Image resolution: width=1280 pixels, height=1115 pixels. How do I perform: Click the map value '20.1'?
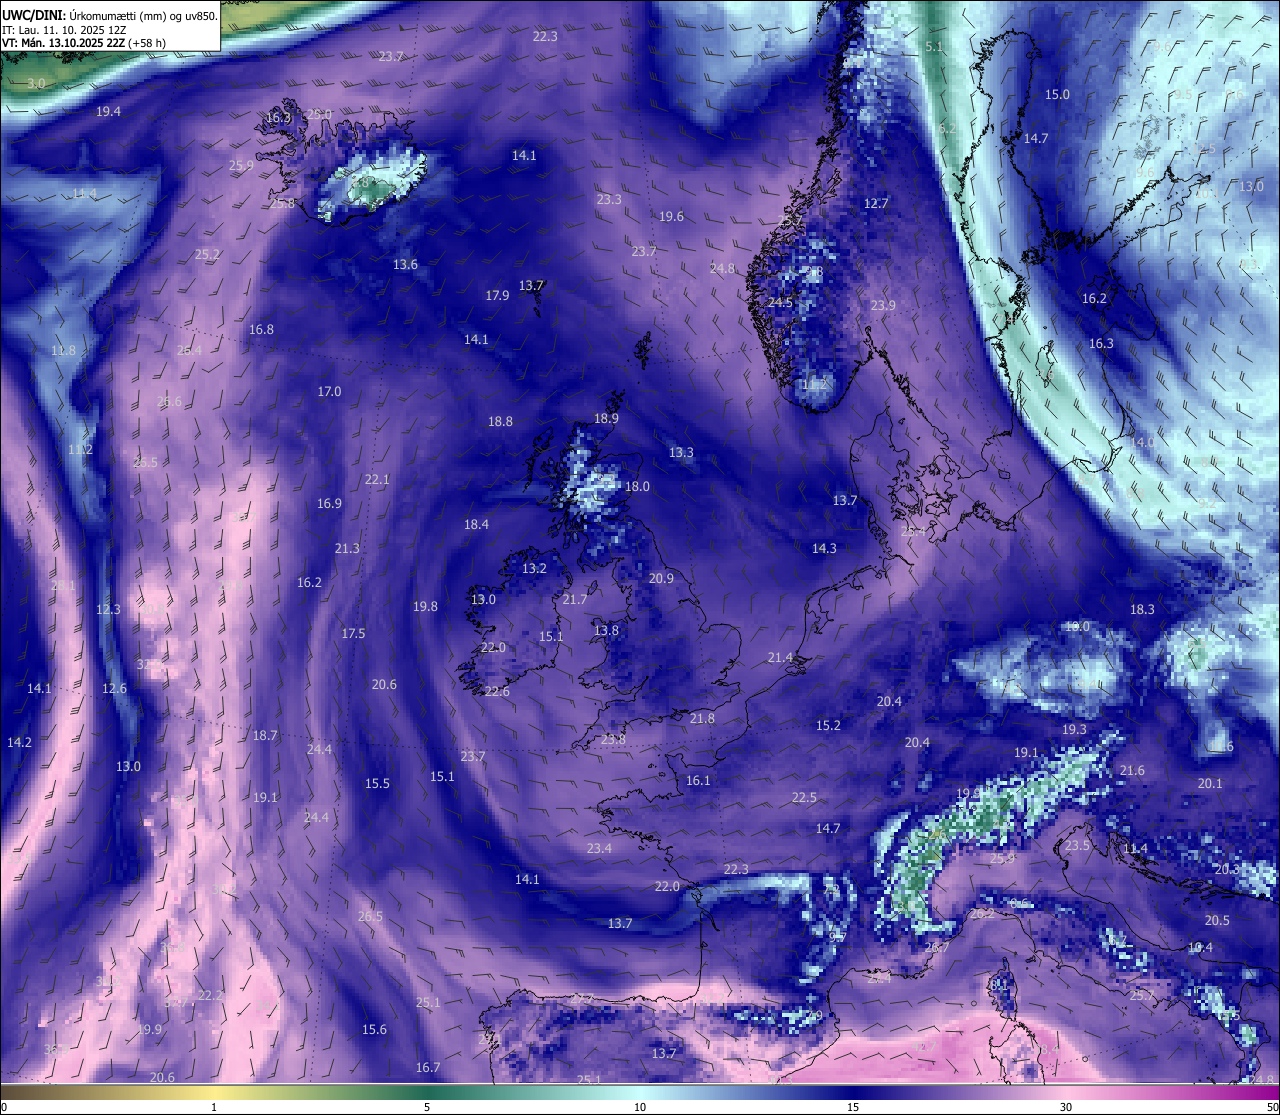click(1210, 784)
